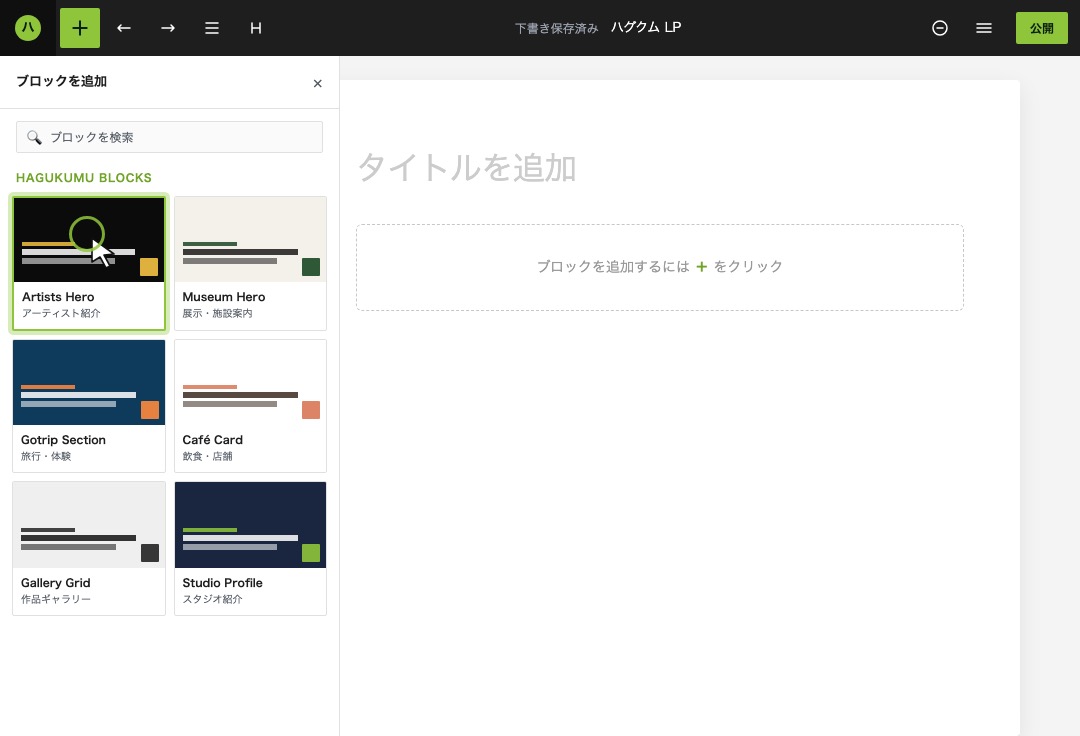Click the 作品ギャラリー caption text
This screenshot has width=1080, height=736.
point(56,599)
